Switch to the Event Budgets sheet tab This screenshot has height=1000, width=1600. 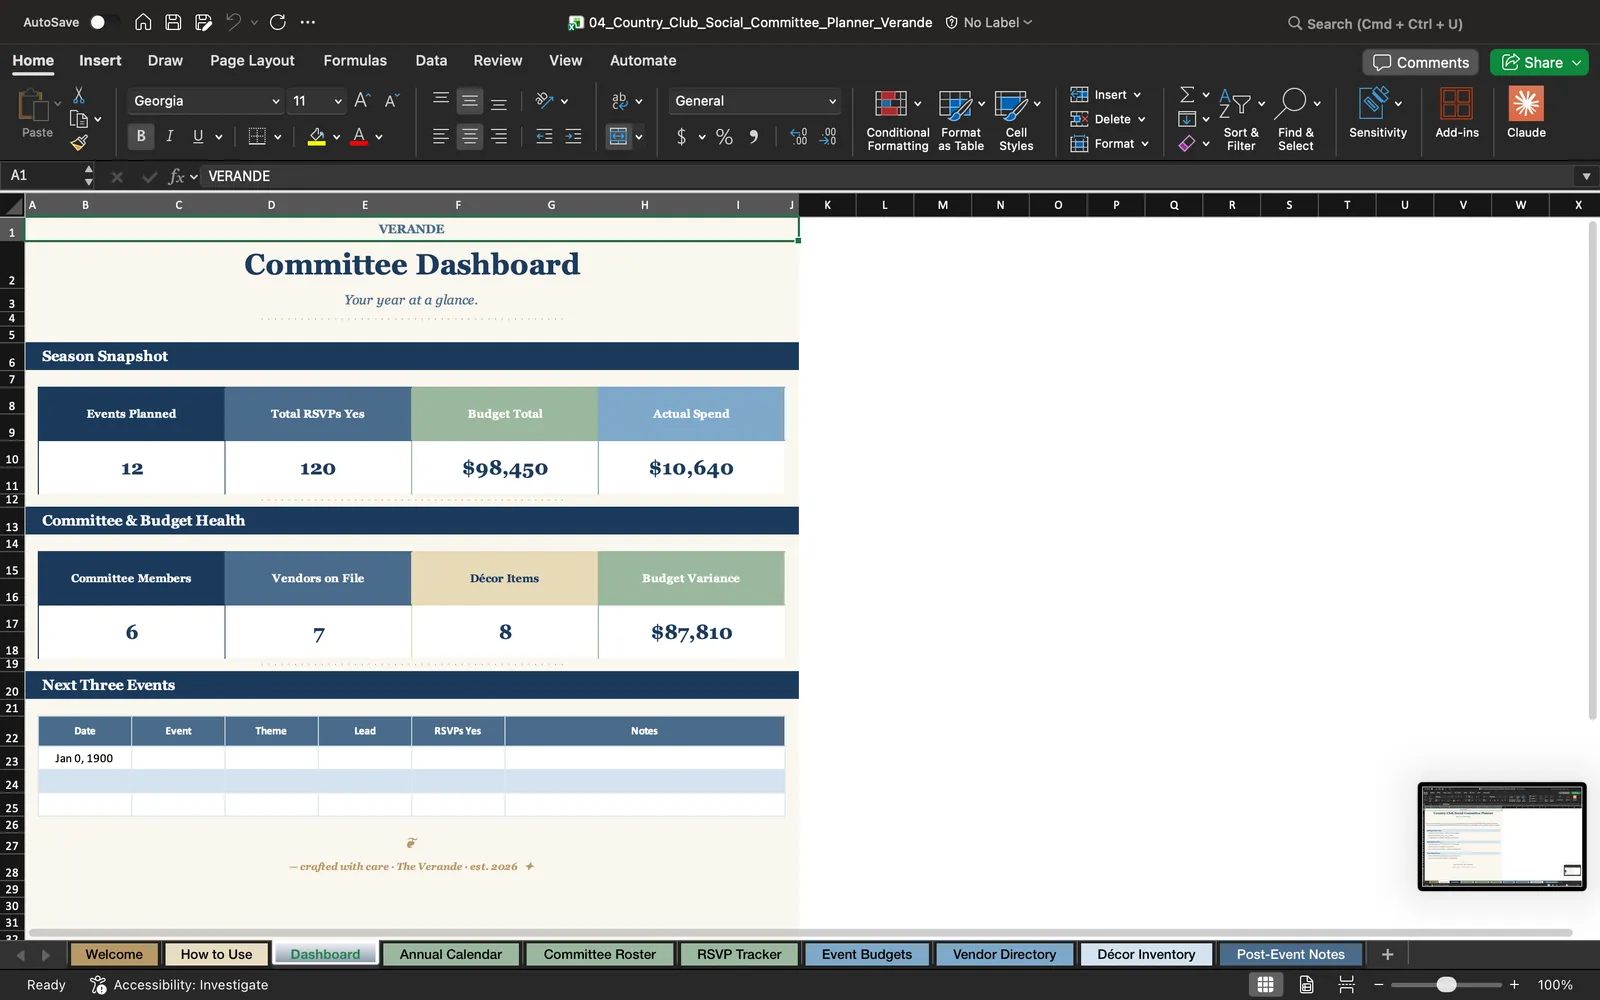(x=866, y=954)
